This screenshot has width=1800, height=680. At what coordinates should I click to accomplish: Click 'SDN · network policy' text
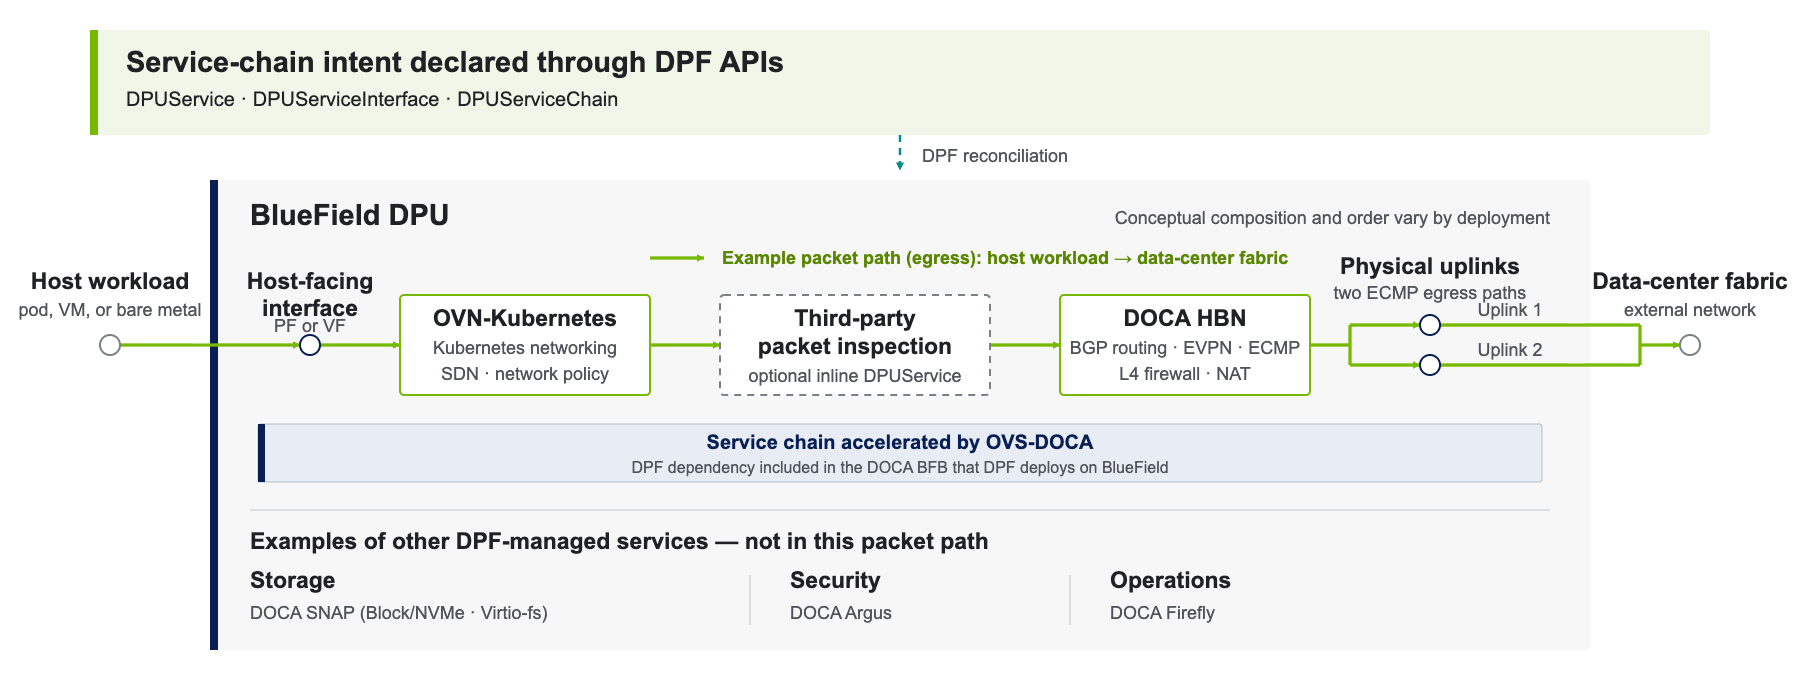coord(525,374)
